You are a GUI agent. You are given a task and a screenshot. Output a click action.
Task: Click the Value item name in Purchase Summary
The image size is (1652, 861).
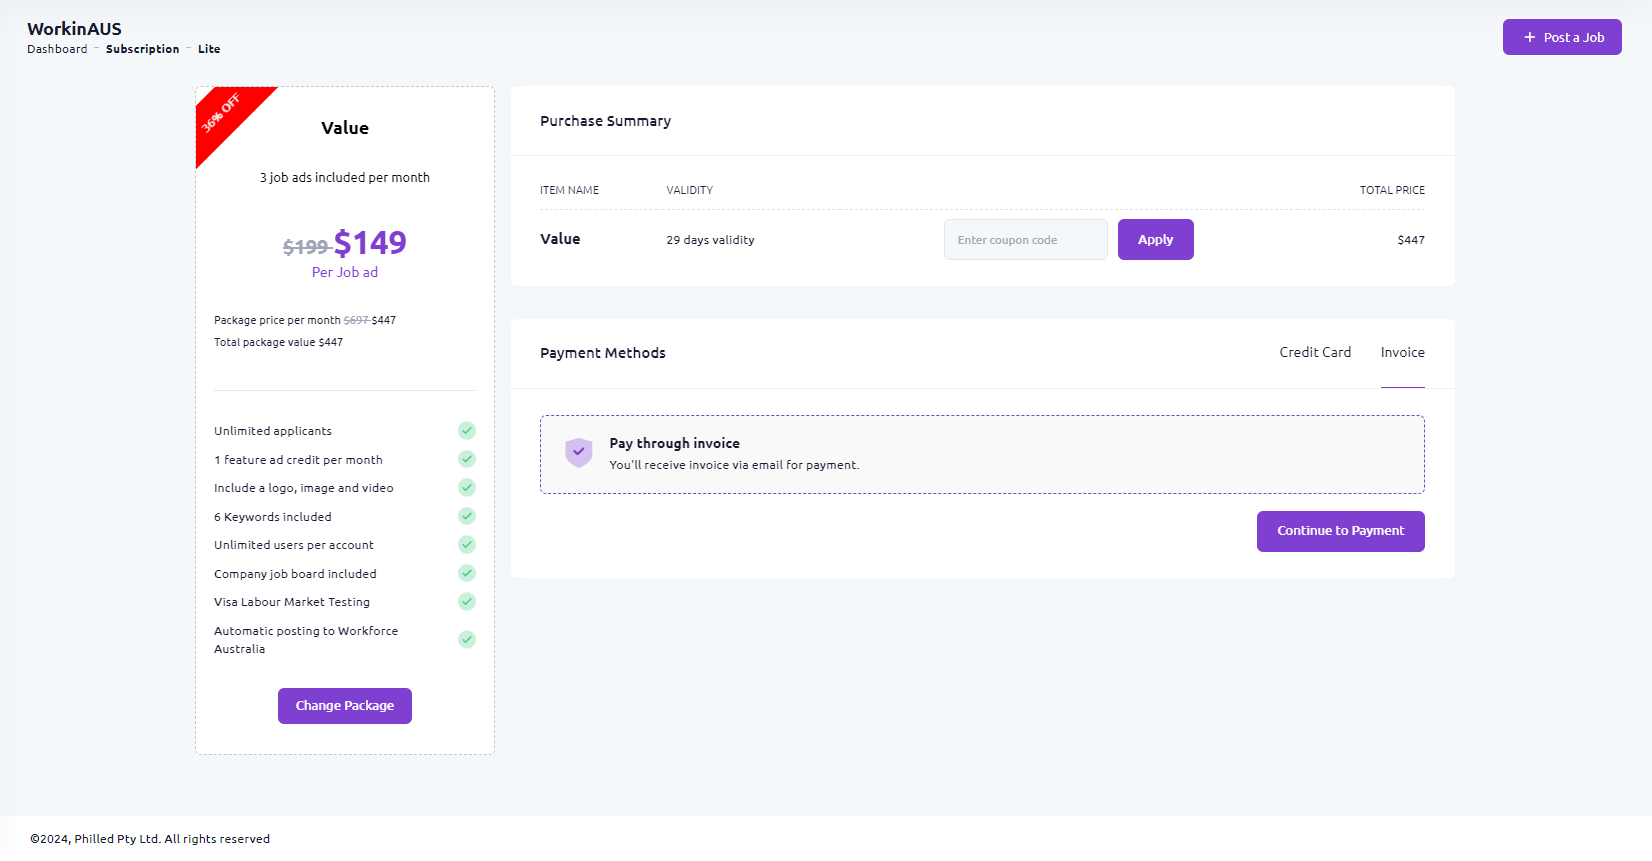[x=560, y=239]
